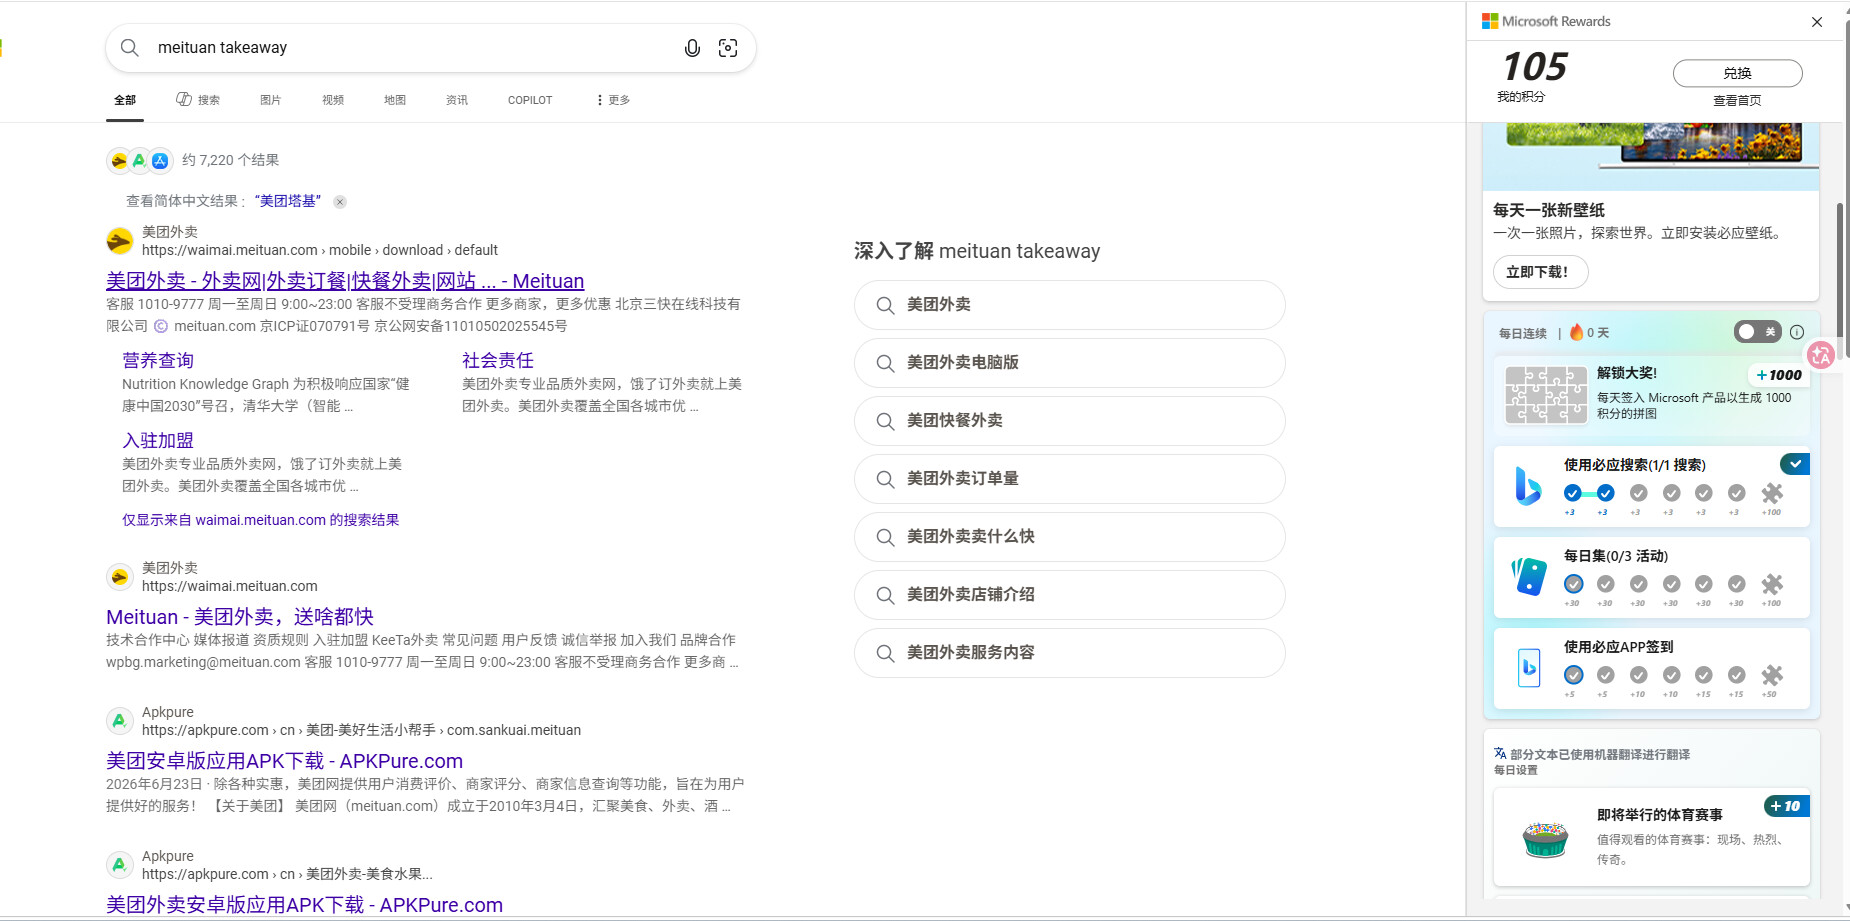Image resolution: width=1850 pixels, height=921 pixels.
Task: Click the Meituan favicon of the waimai.meituan.com mobile download result
Action: tap(120, 241)
